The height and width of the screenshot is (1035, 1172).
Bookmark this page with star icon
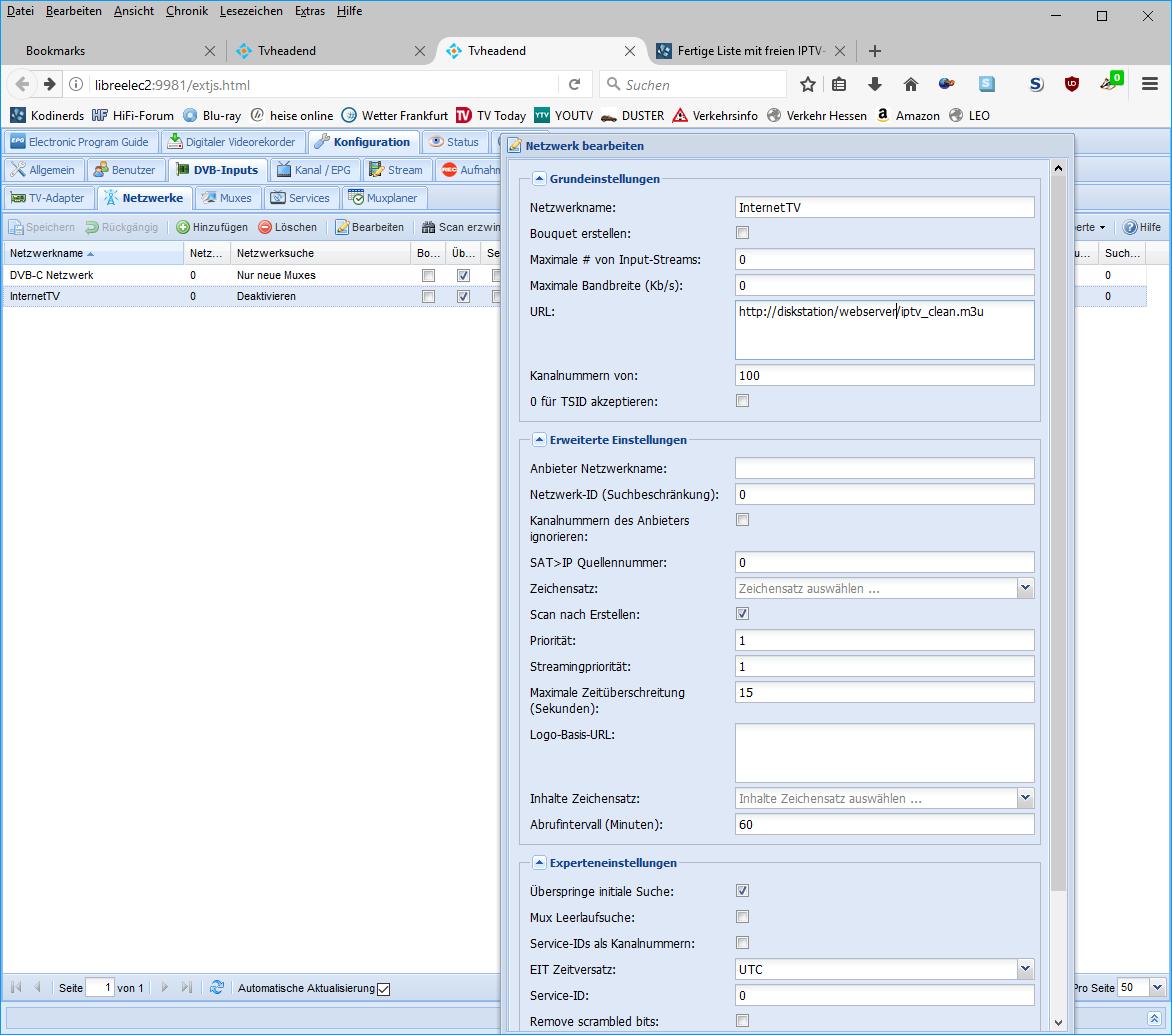(x=807, y=84)
